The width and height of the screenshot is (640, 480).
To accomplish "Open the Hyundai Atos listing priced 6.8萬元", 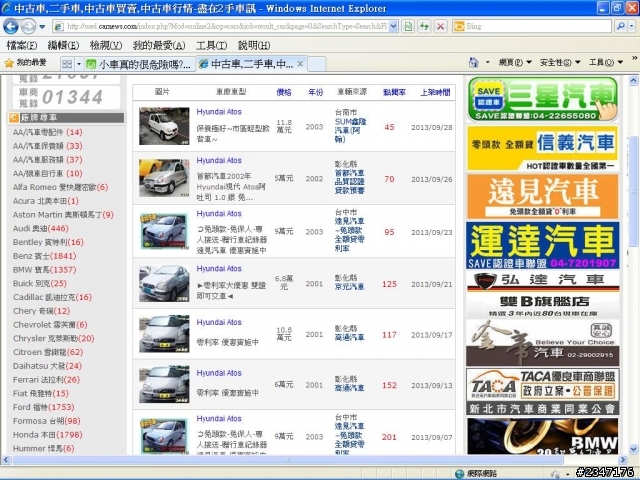I will click(219, 269).
